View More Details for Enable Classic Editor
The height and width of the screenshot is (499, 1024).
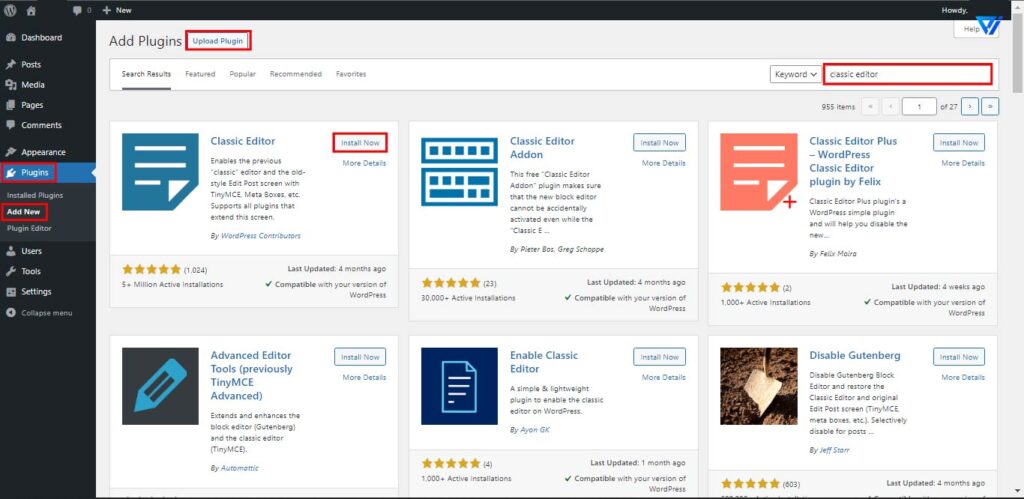(664, 378)
